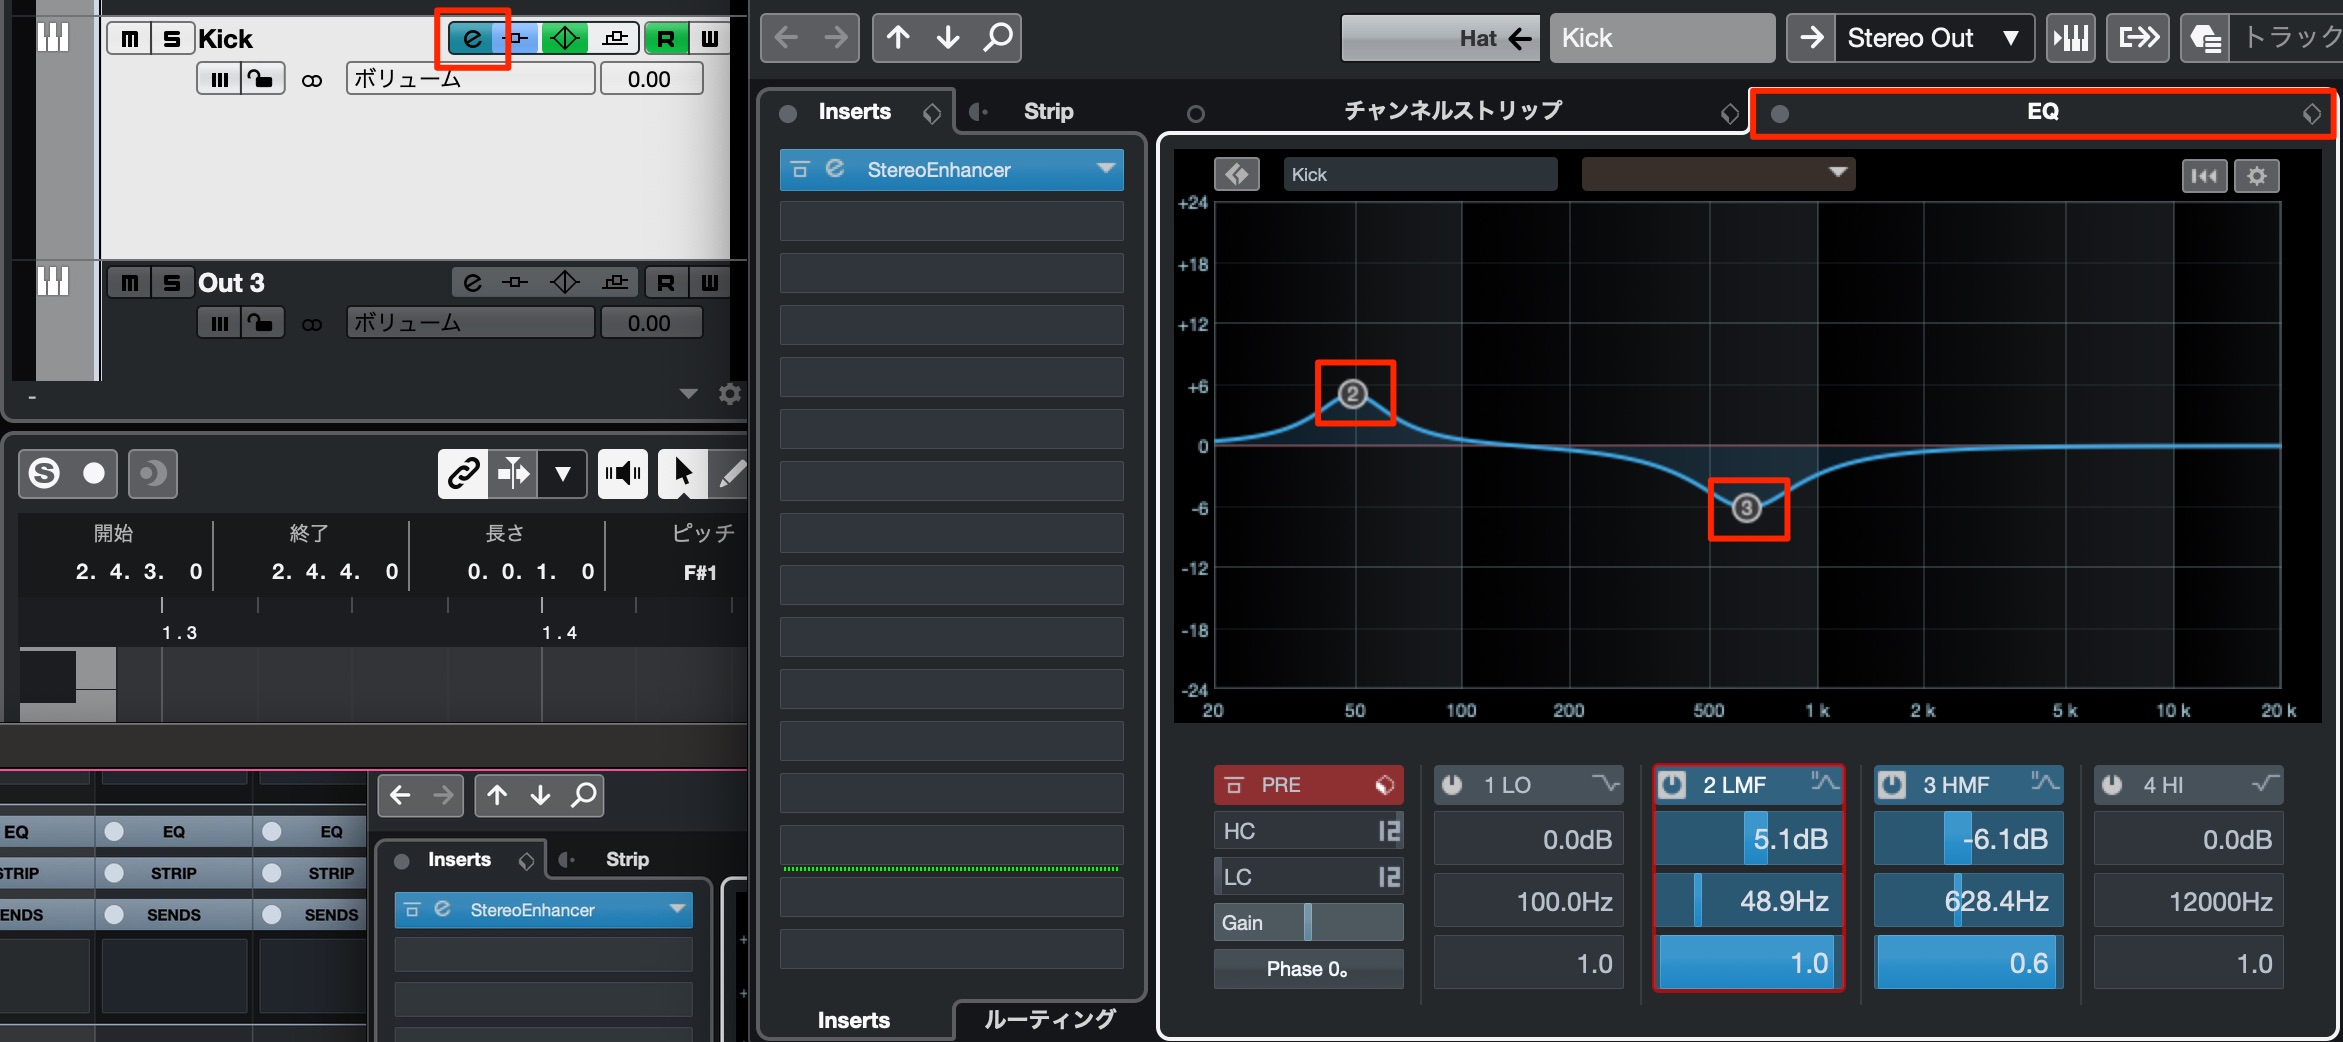Mute the Out 3 track
Viewport: 2343px width, 1042px height.
point(129,283)
